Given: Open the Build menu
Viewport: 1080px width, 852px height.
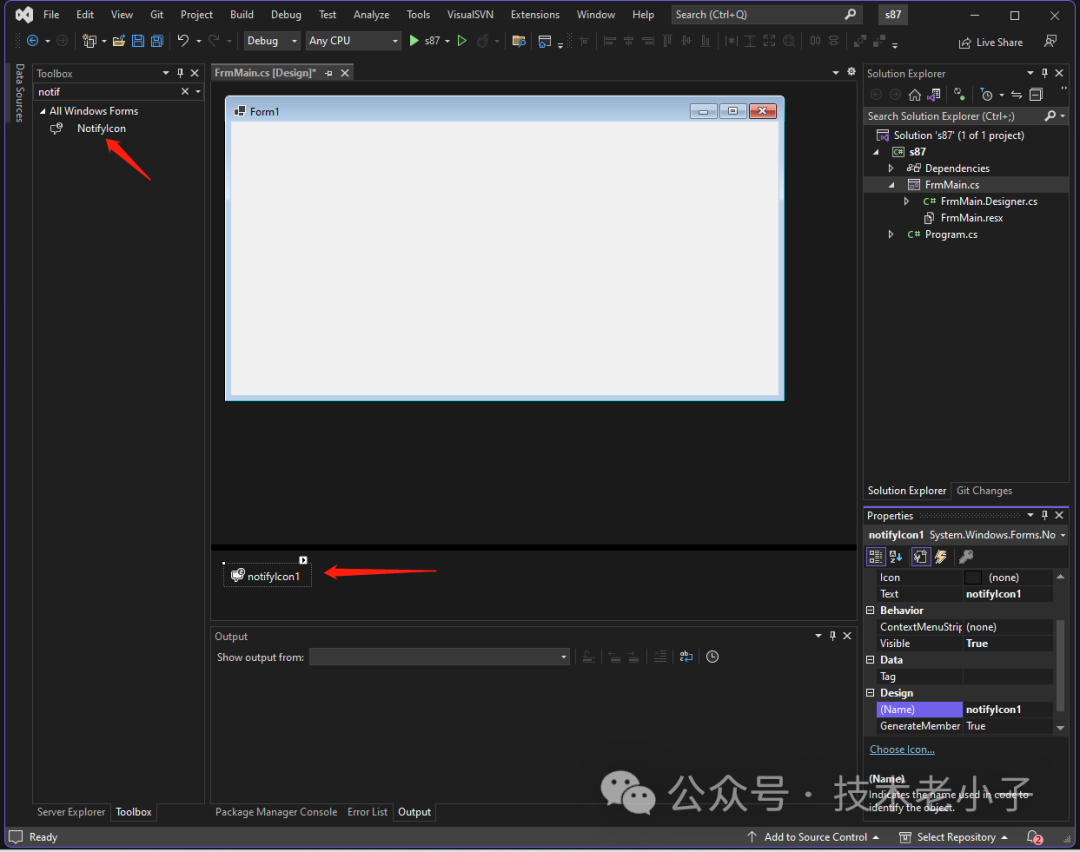Looking at the screenshot, I should [x=241, y=15].
